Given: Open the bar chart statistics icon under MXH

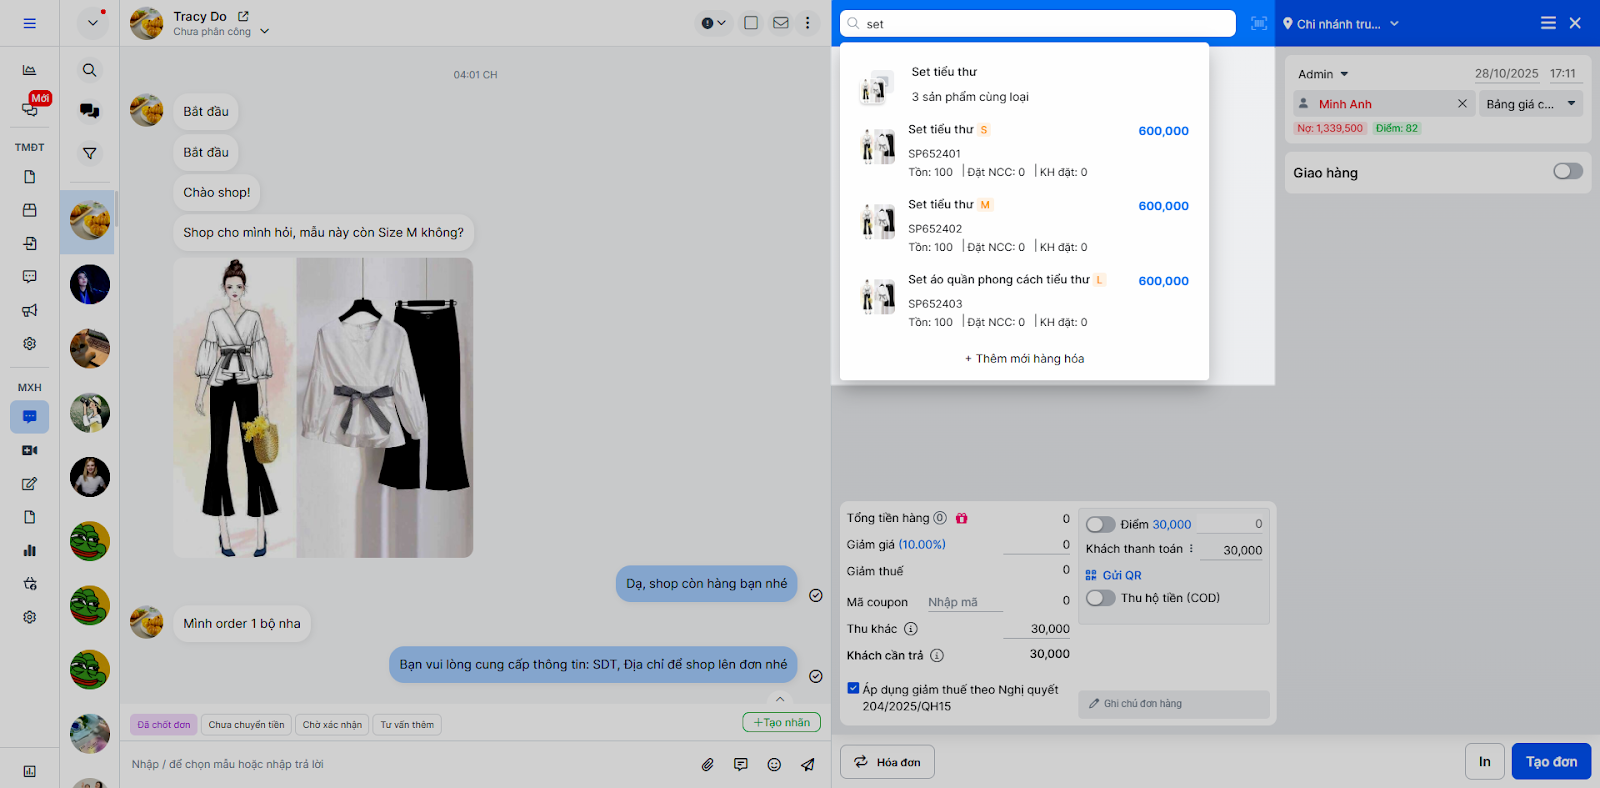Looking at the screenshot, I should [29, 550].
